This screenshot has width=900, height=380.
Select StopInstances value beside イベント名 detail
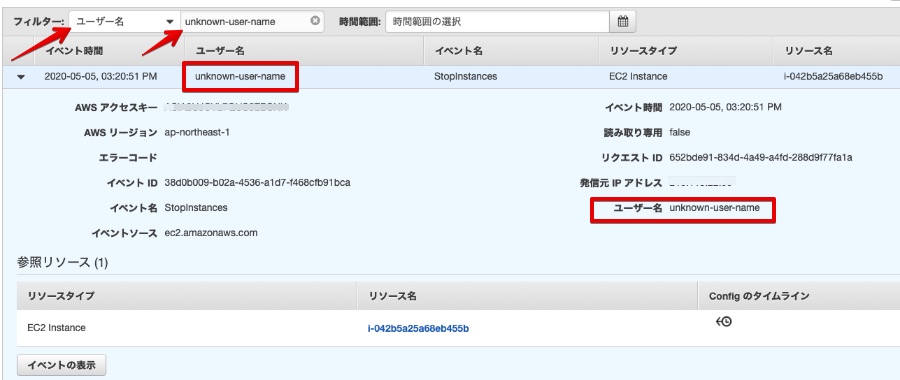pyautogui.click(x=196, y=208)
